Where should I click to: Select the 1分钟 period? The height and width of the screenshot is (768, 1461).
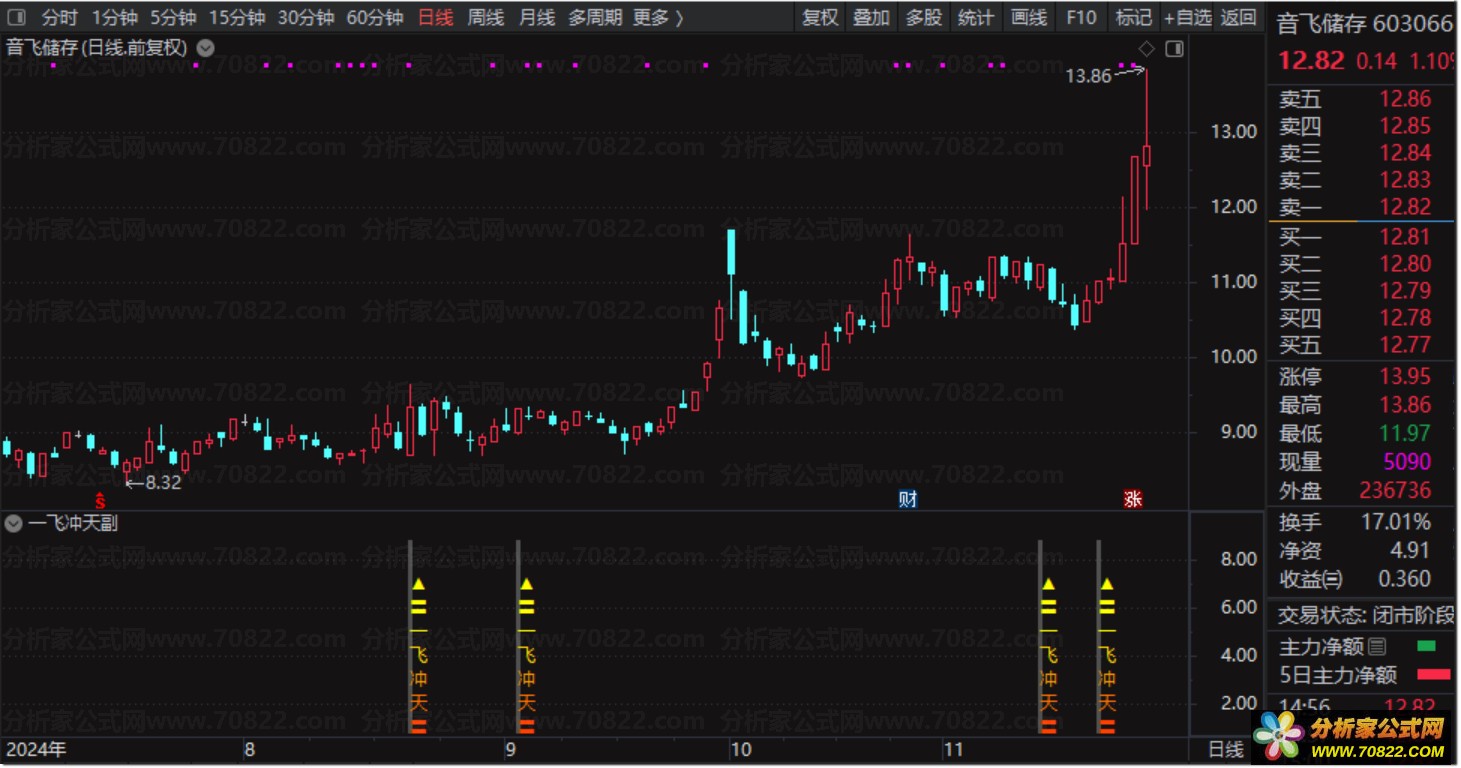point(114,18)
